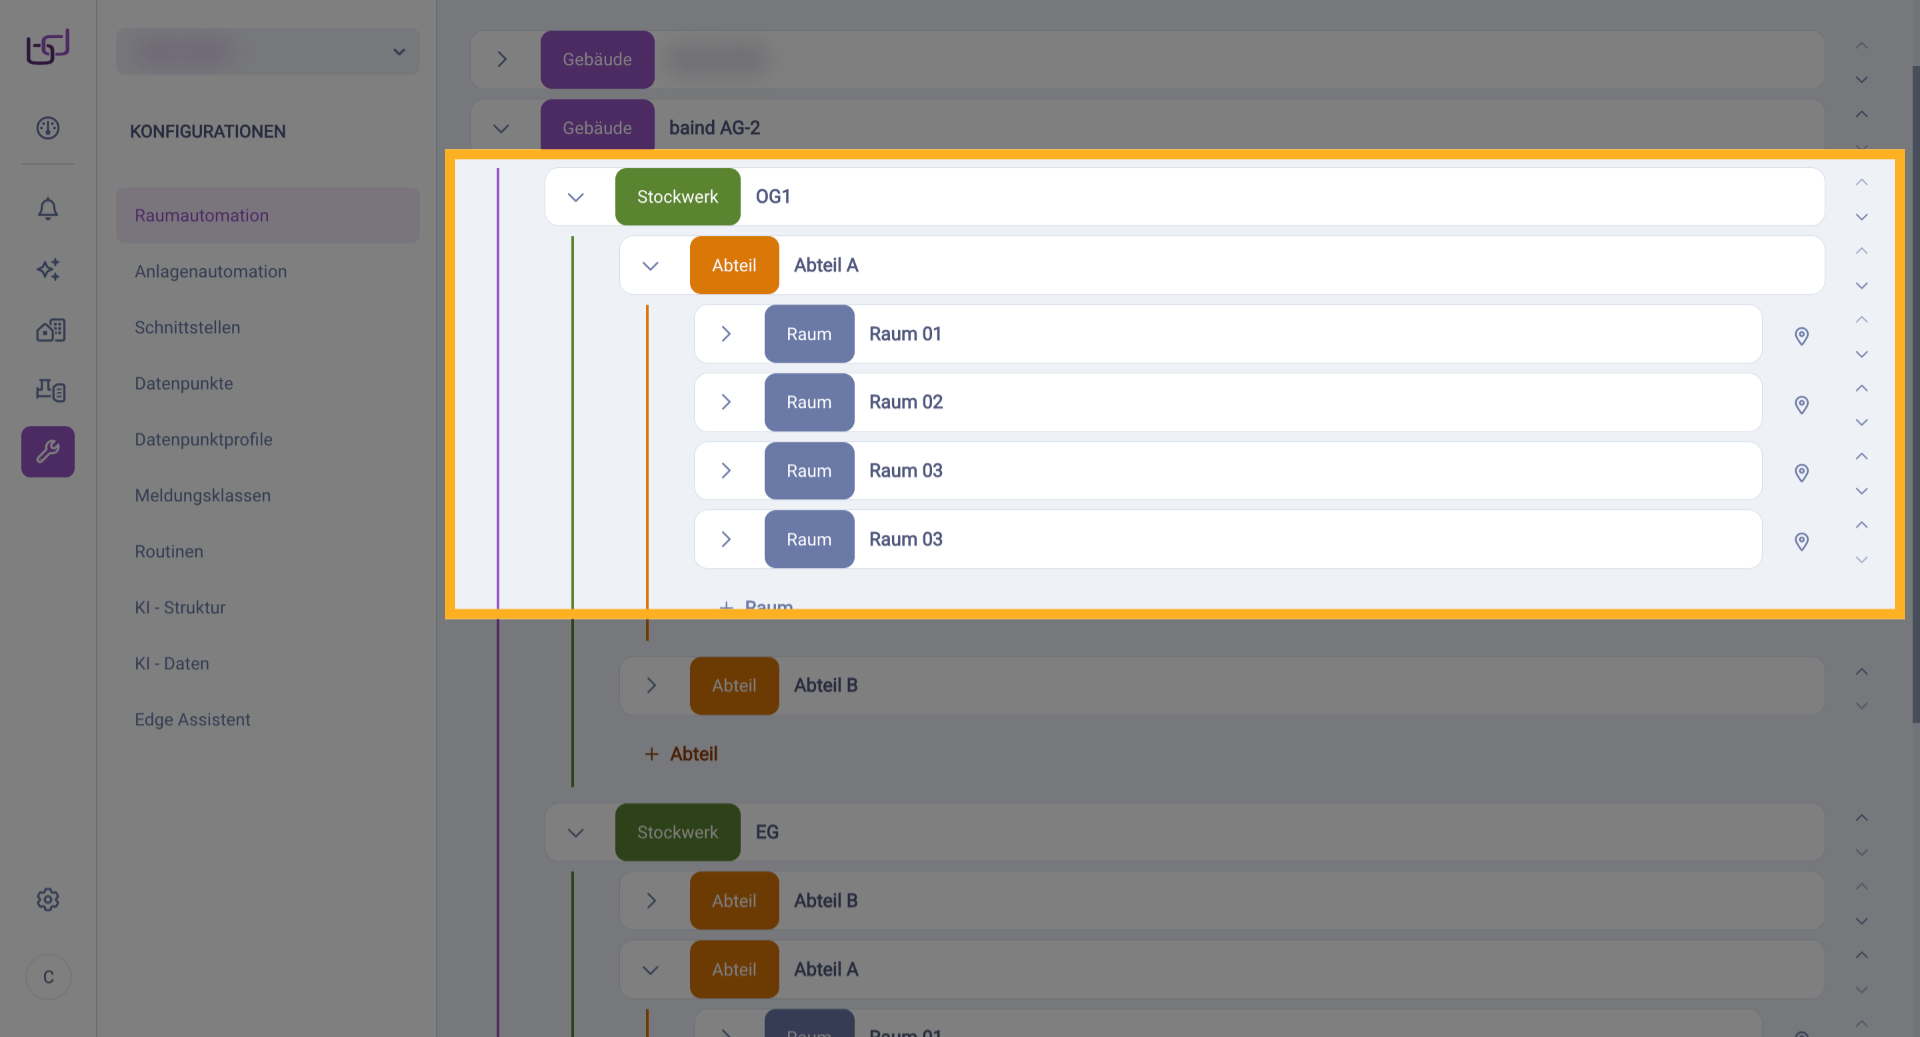The width and height of the screenshot is (1920, 1037).
Task: Open the AI sparkles icon
Action: point(48,269)
